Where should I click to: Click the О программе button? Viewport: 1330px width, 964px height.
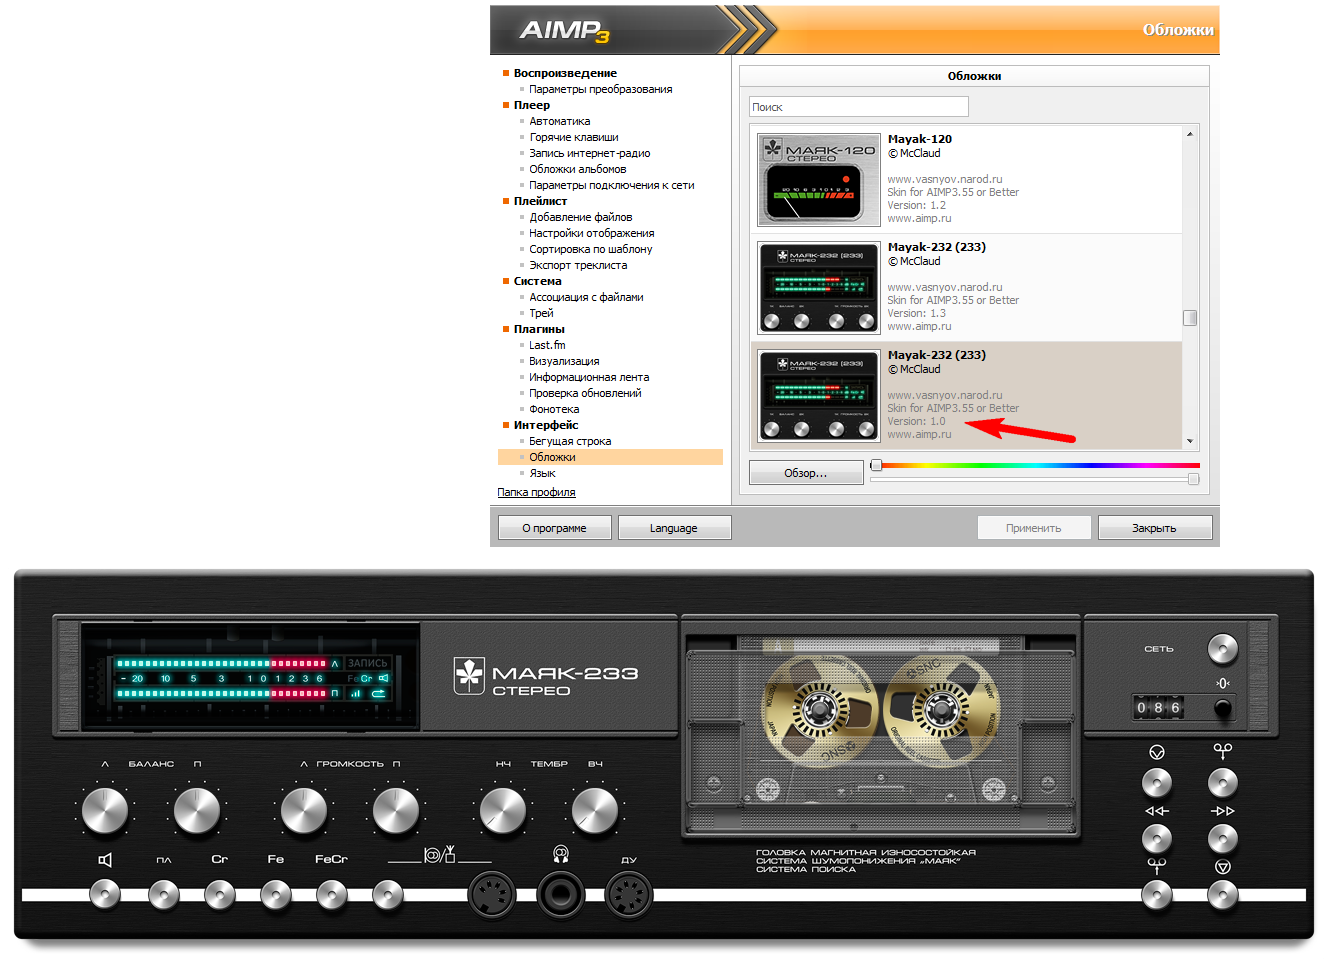(x=554, y=528)
